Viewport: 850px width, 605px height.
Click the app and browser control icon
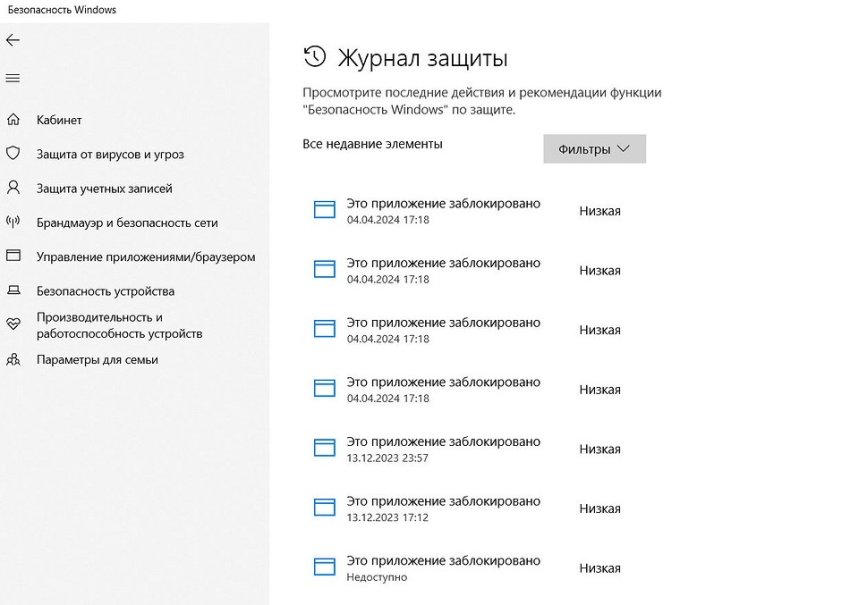pos(14,256)
